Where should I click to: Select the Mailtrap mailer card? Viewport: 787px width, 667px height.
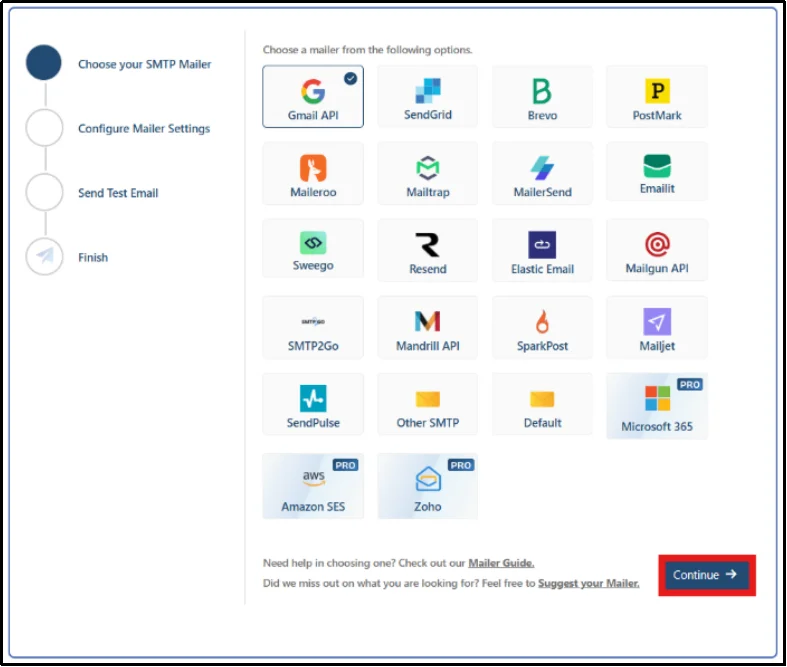tap(428, 173)
